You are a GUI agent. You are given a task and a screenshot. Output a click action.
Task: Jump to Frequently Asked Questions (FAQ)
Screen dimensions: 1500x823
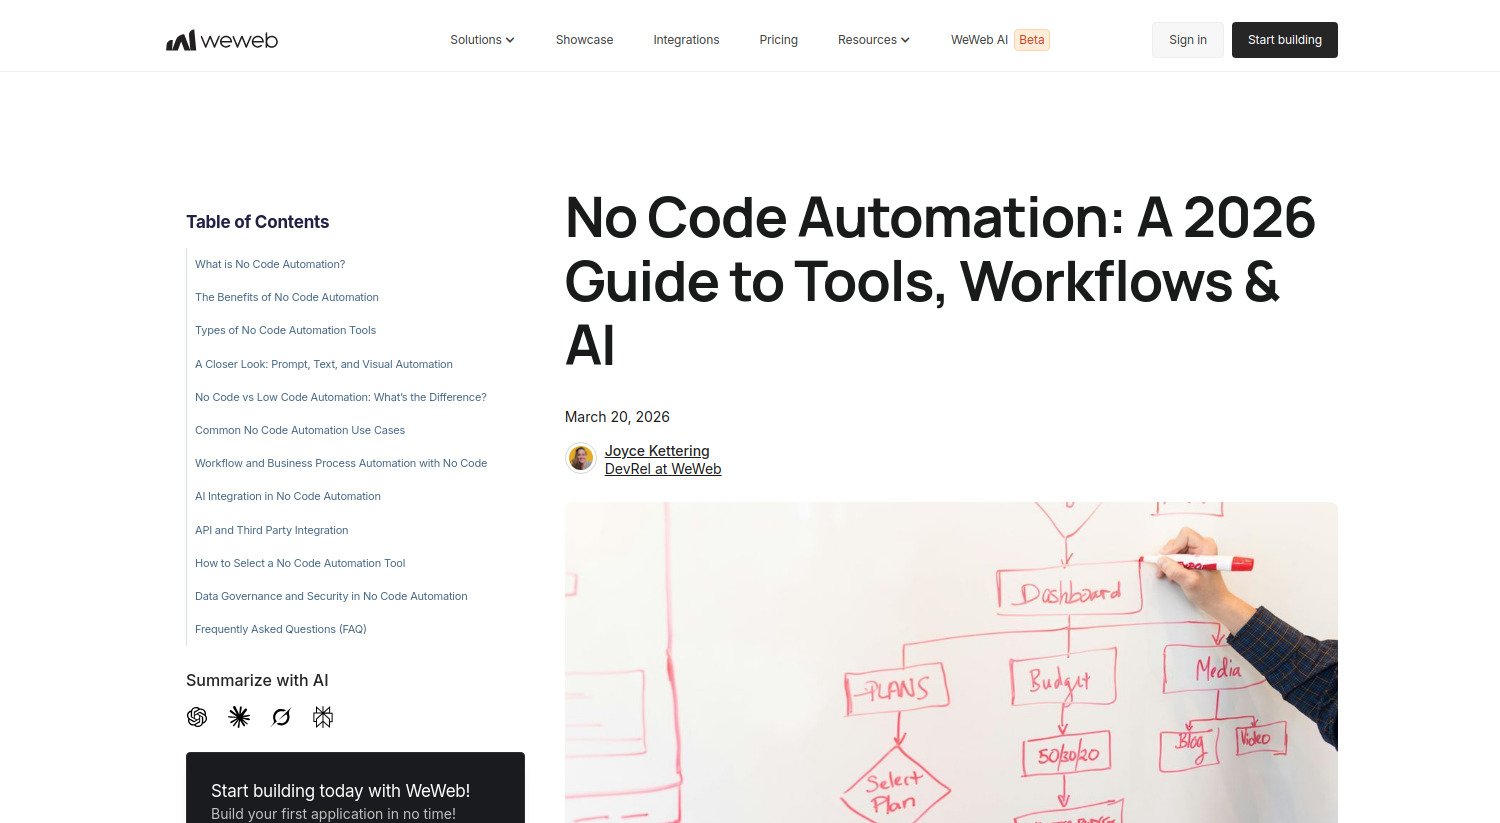[x=281, y=629]
